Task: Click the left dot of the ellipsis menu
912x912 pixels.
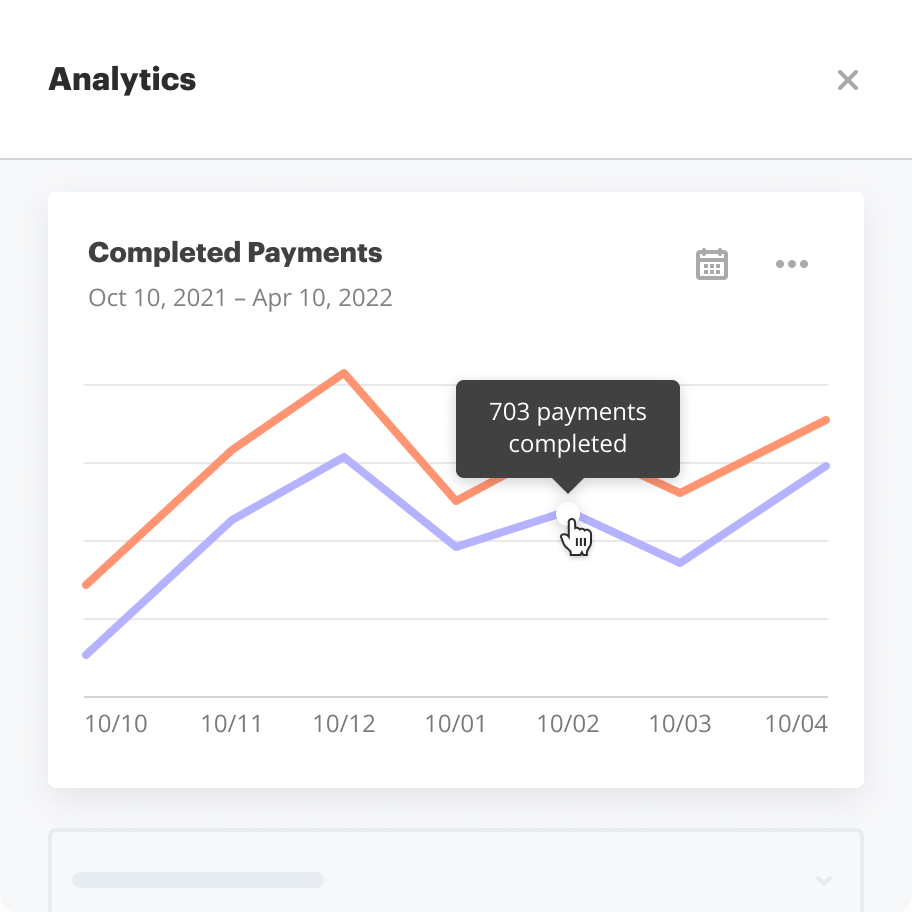Action: pos(778,264)
